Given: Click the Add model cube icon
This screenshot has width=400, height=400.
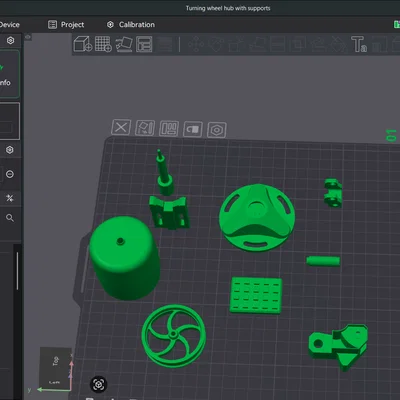Looking at the screenshot, I should (x=82, y=44).
